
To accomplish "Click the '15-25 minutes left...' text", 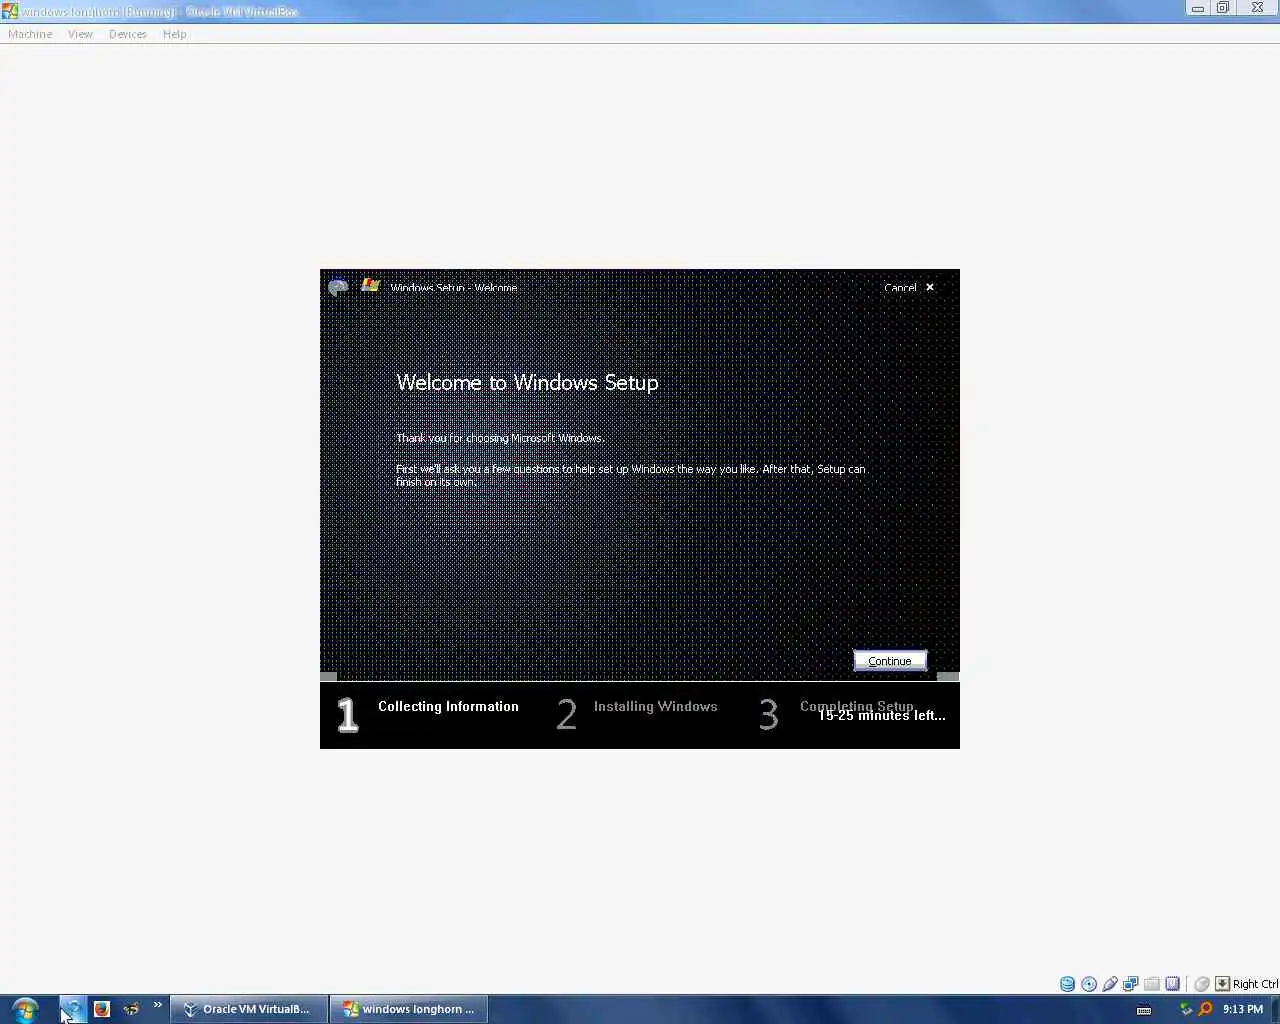I will 882,716.
